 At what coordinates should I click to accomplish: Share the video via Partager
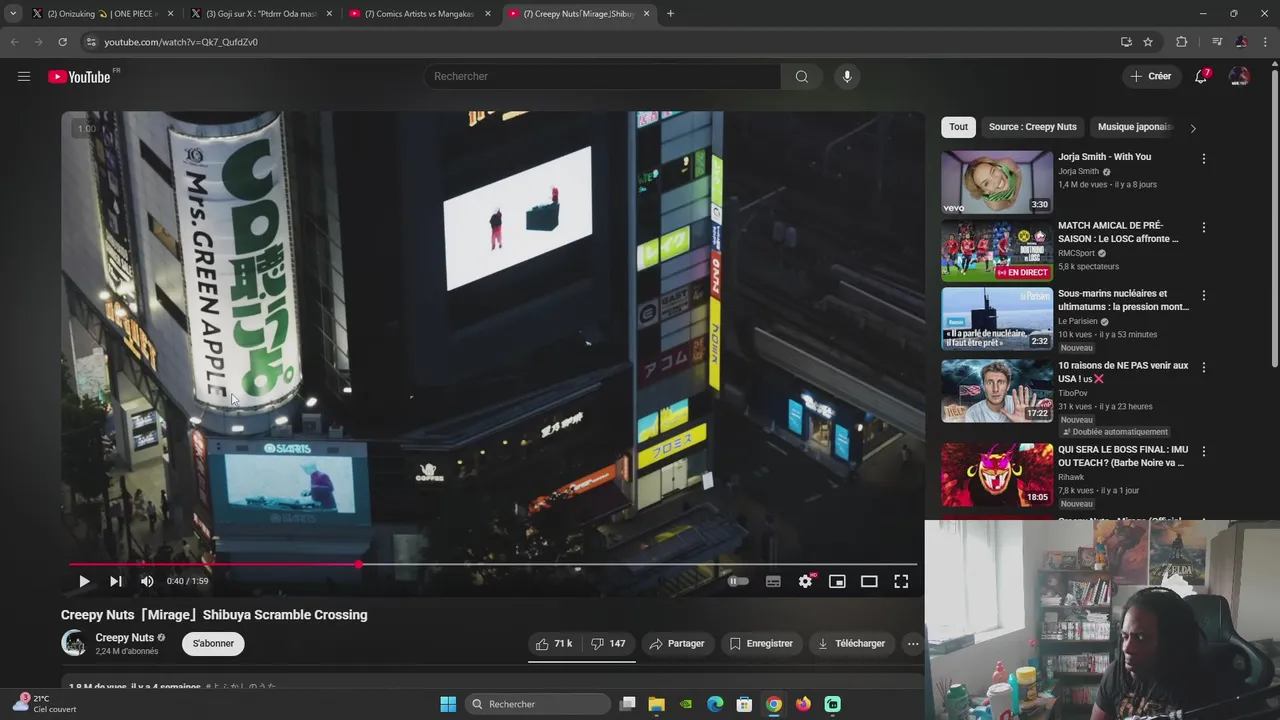tap(677, 643)
